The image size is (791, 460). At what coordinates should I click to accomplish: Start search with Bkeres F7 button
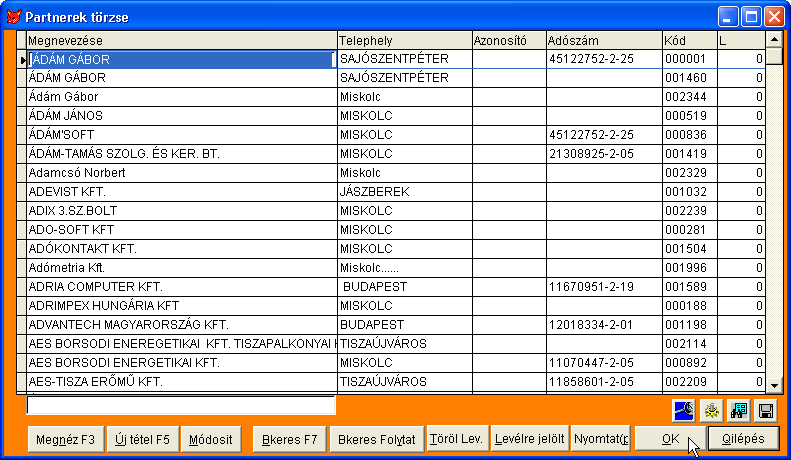pos(290,439)
